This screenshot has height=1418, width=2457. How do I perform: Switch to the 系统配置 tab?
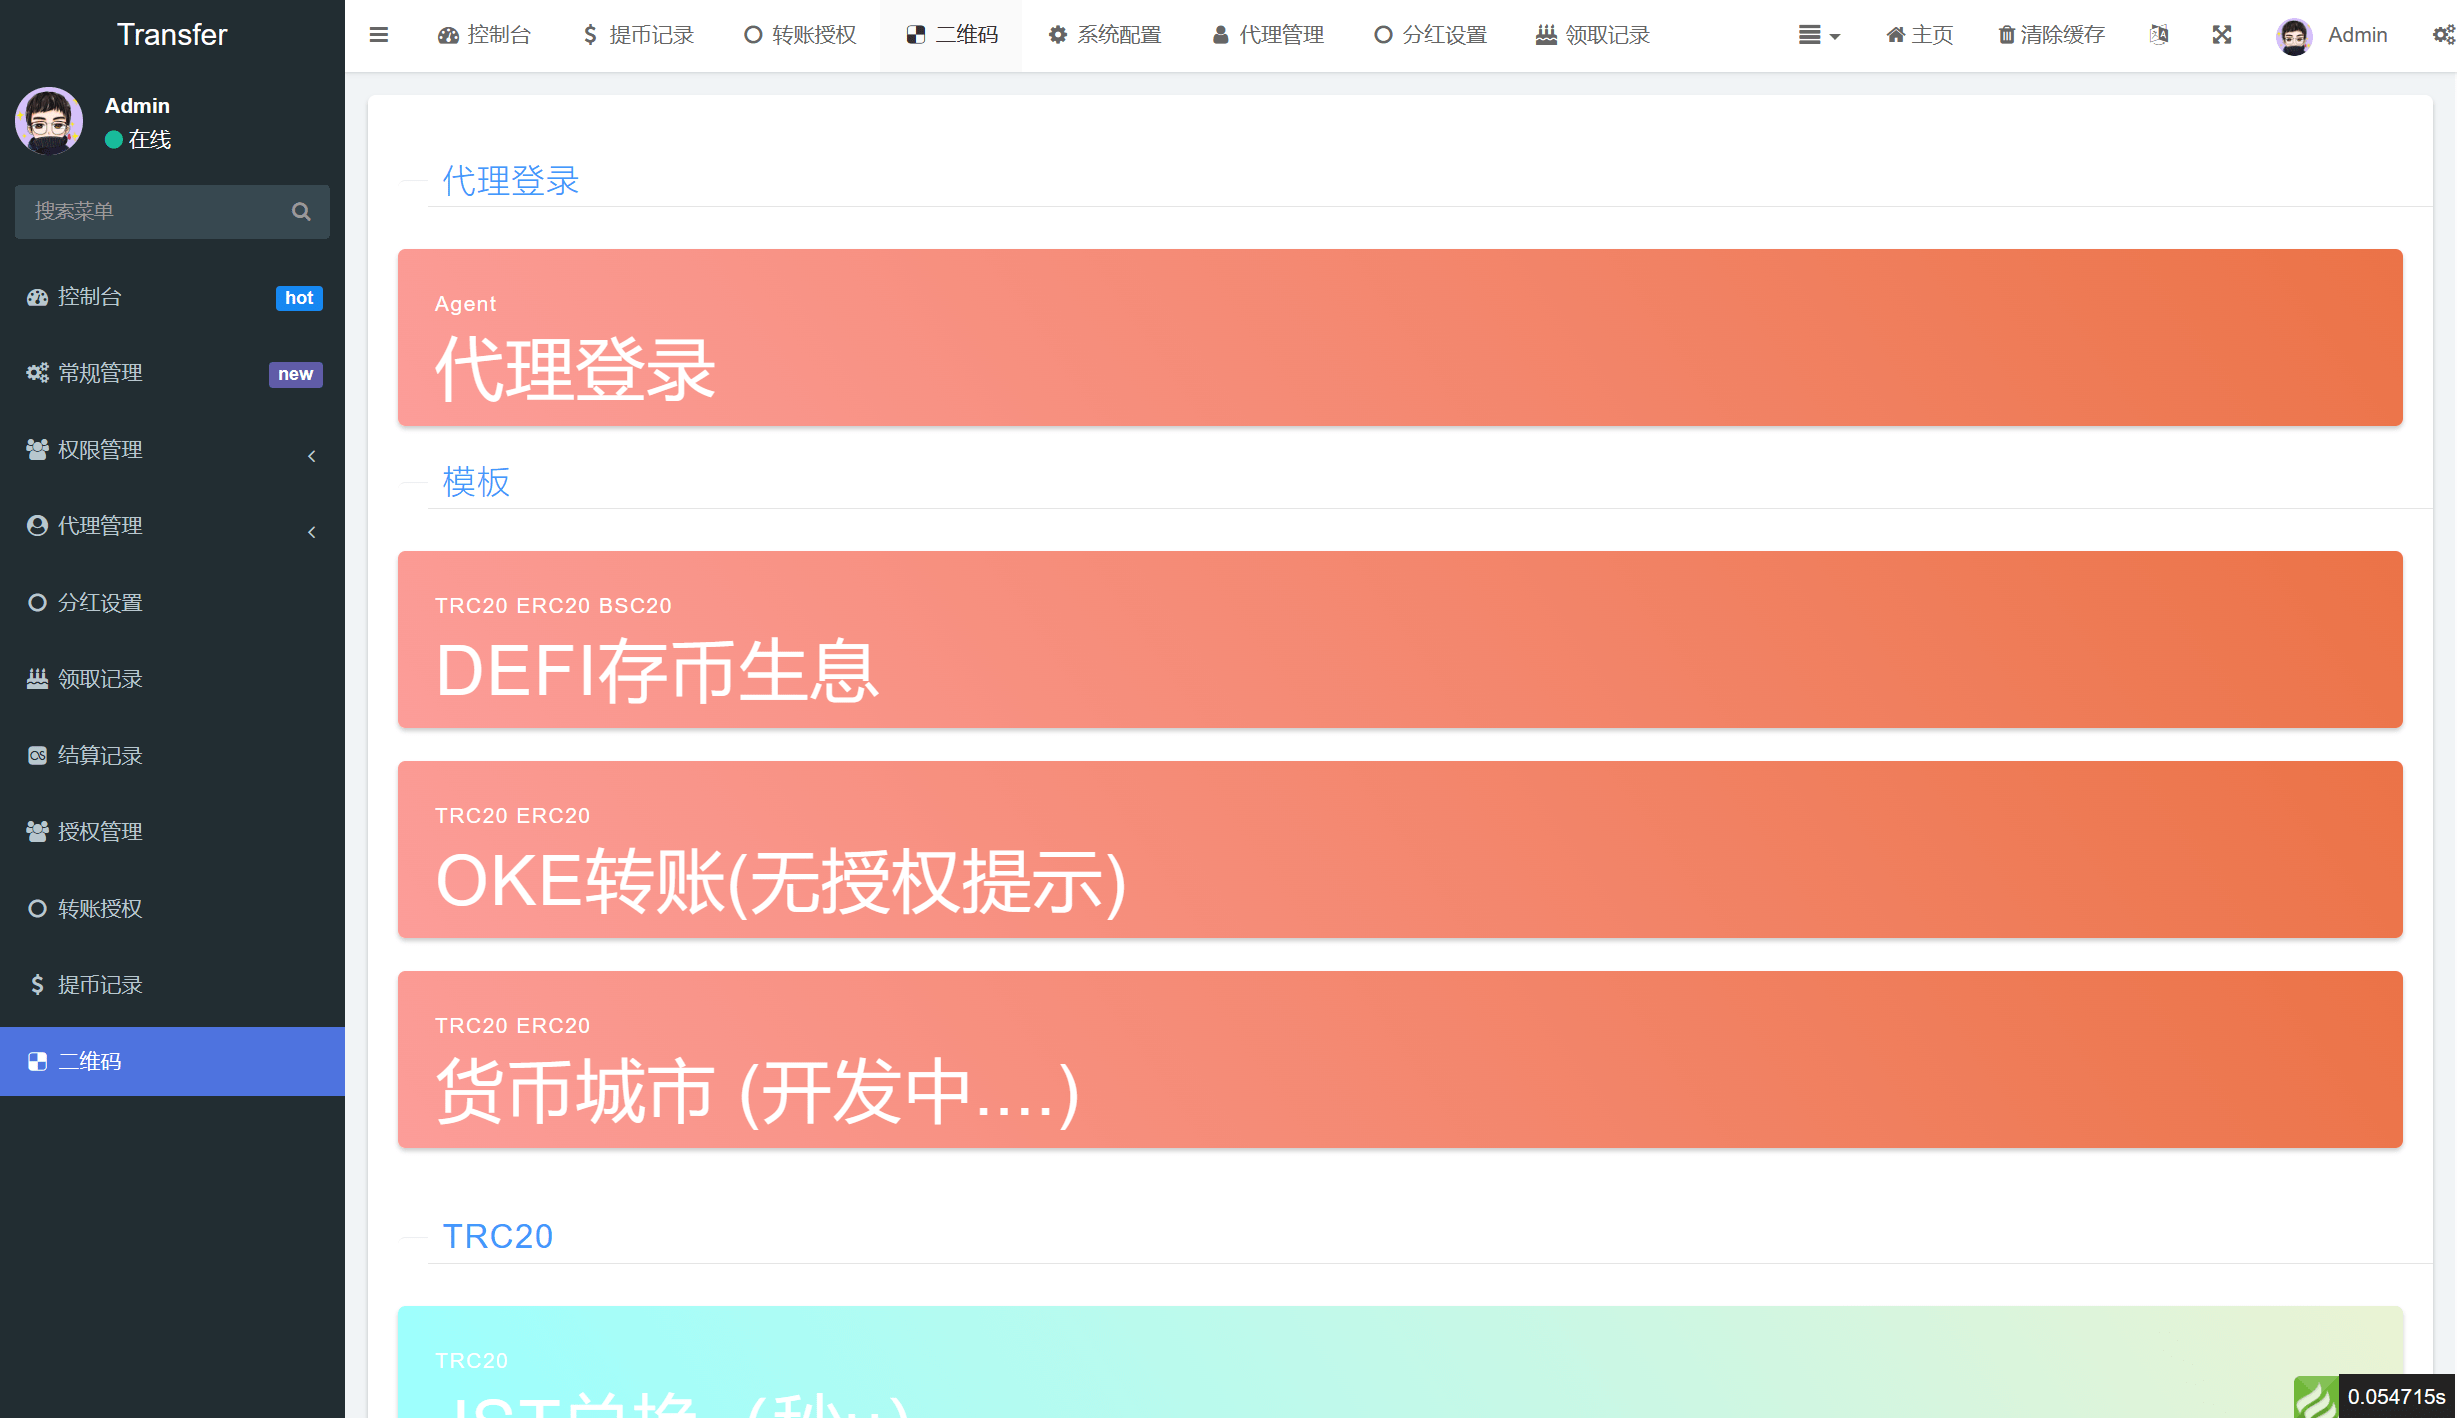point(1105,35)
